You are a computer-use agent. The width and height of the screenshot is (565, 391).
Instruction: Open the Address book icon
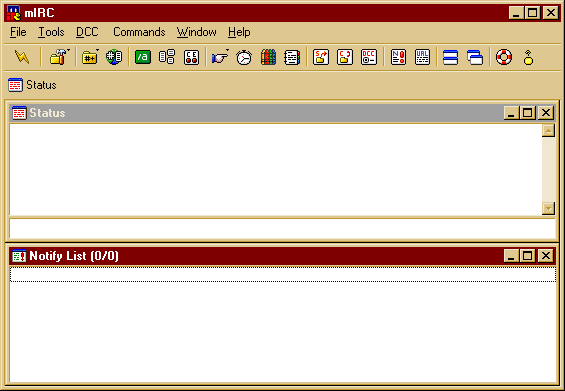point(292,57)
